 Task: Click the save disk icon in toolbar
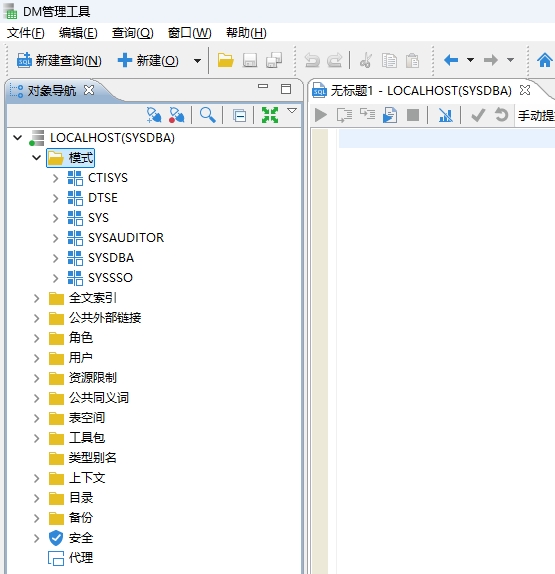(250, 60)
